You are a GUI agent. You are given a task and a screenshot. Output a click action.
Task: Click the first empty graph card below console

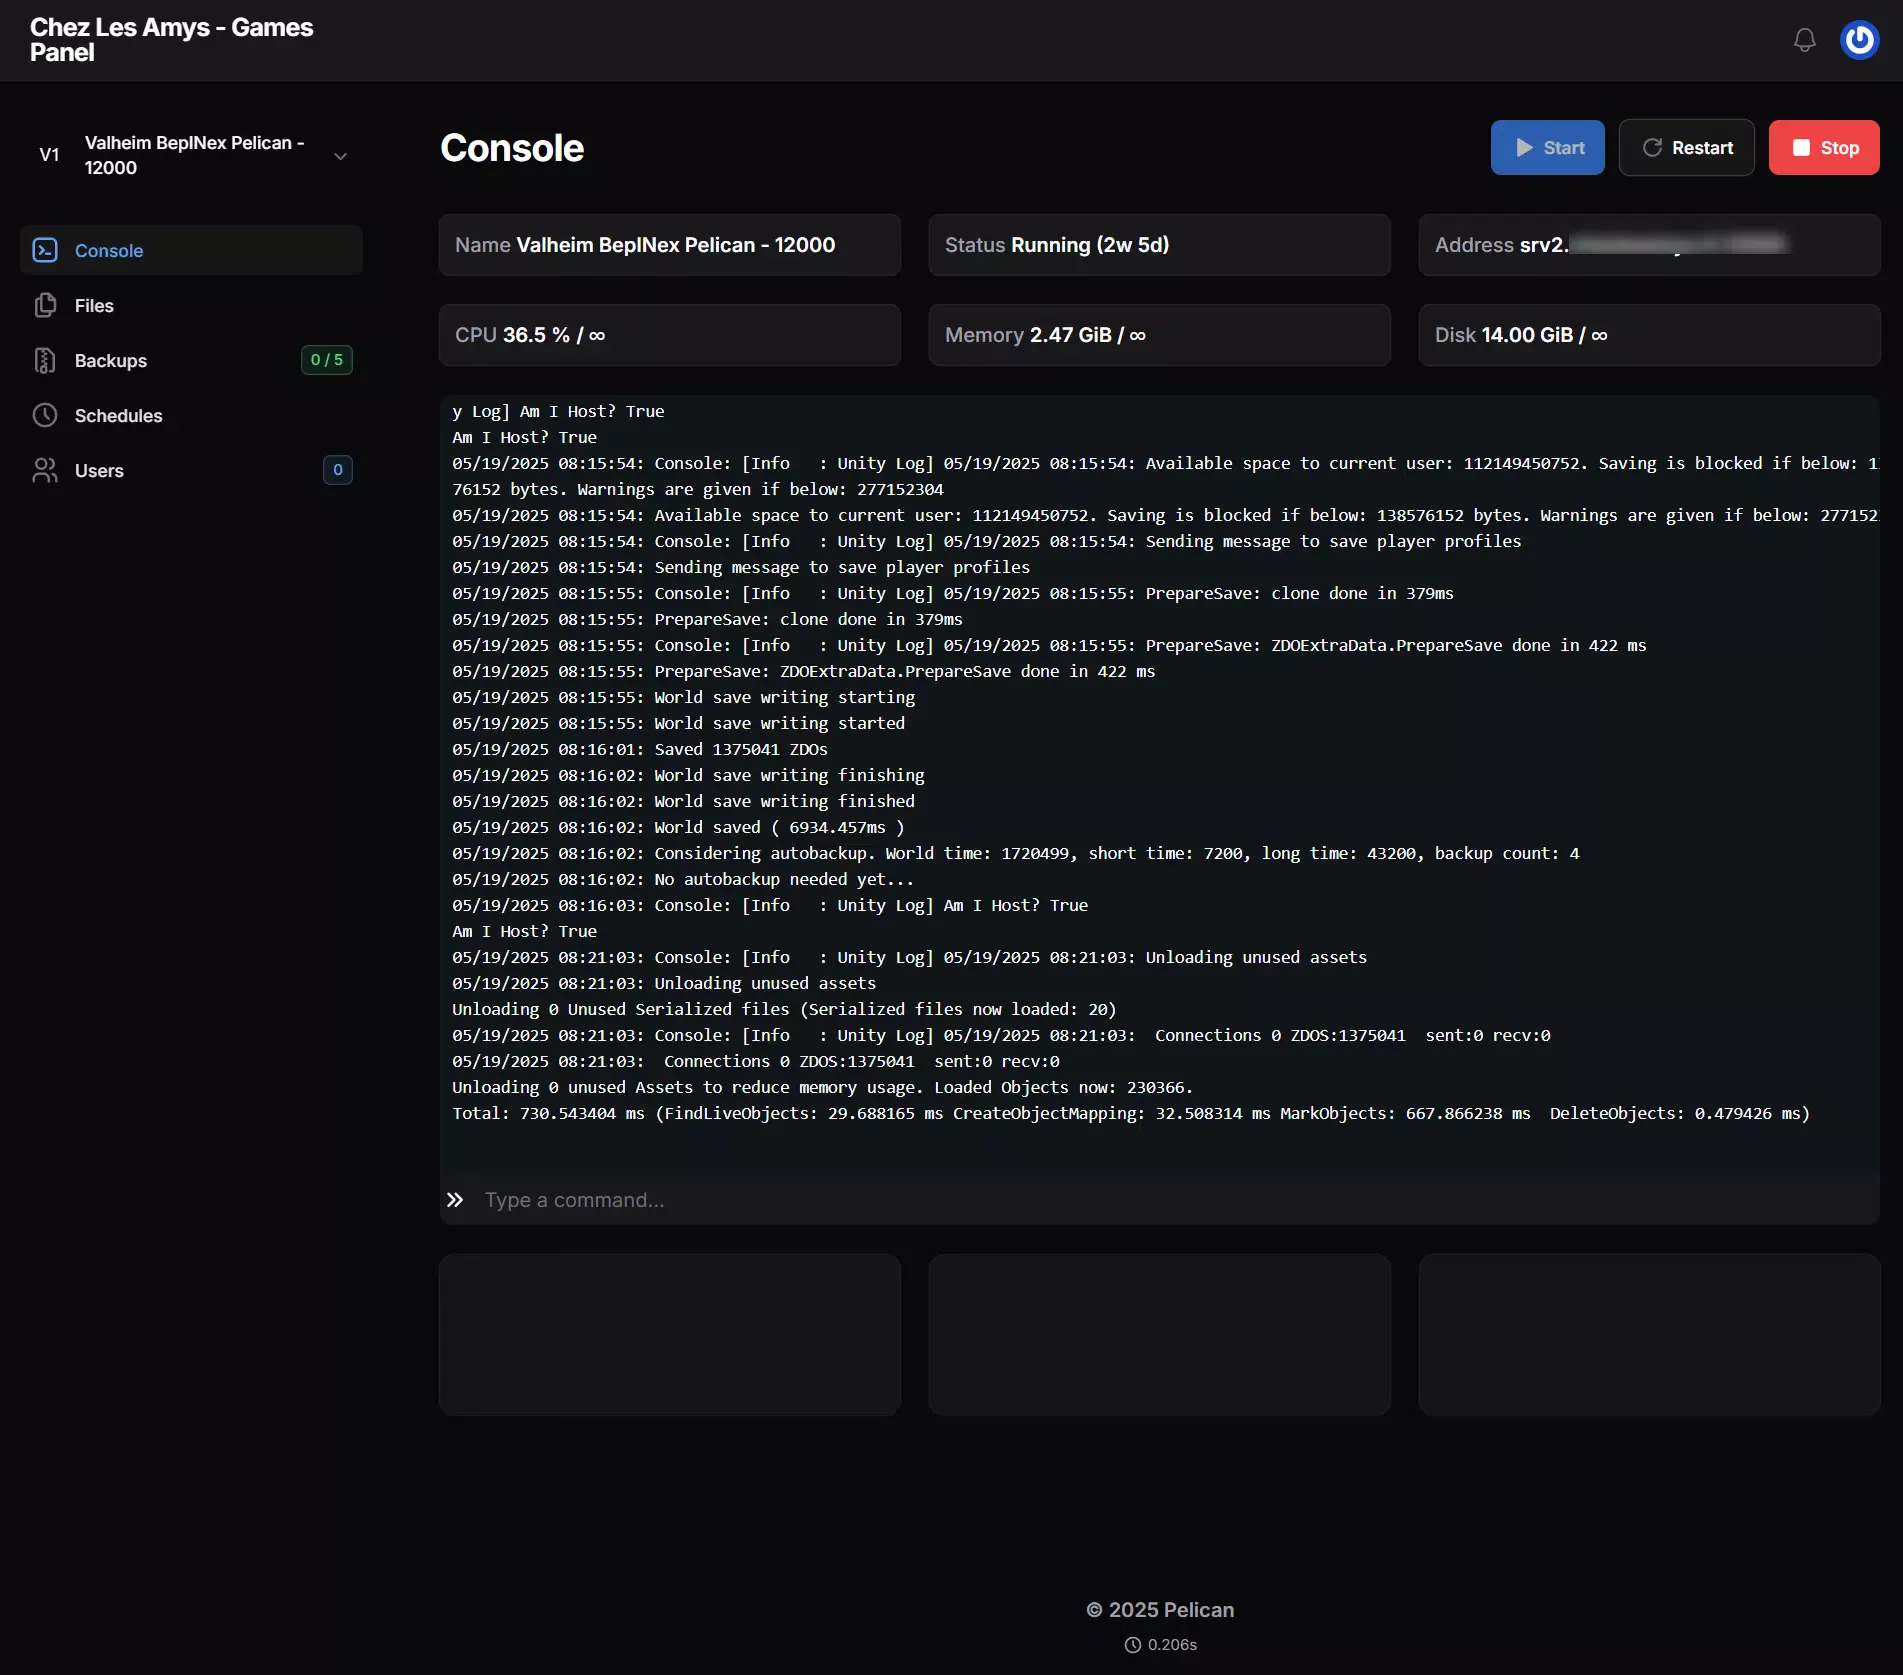coord(670,1335)
